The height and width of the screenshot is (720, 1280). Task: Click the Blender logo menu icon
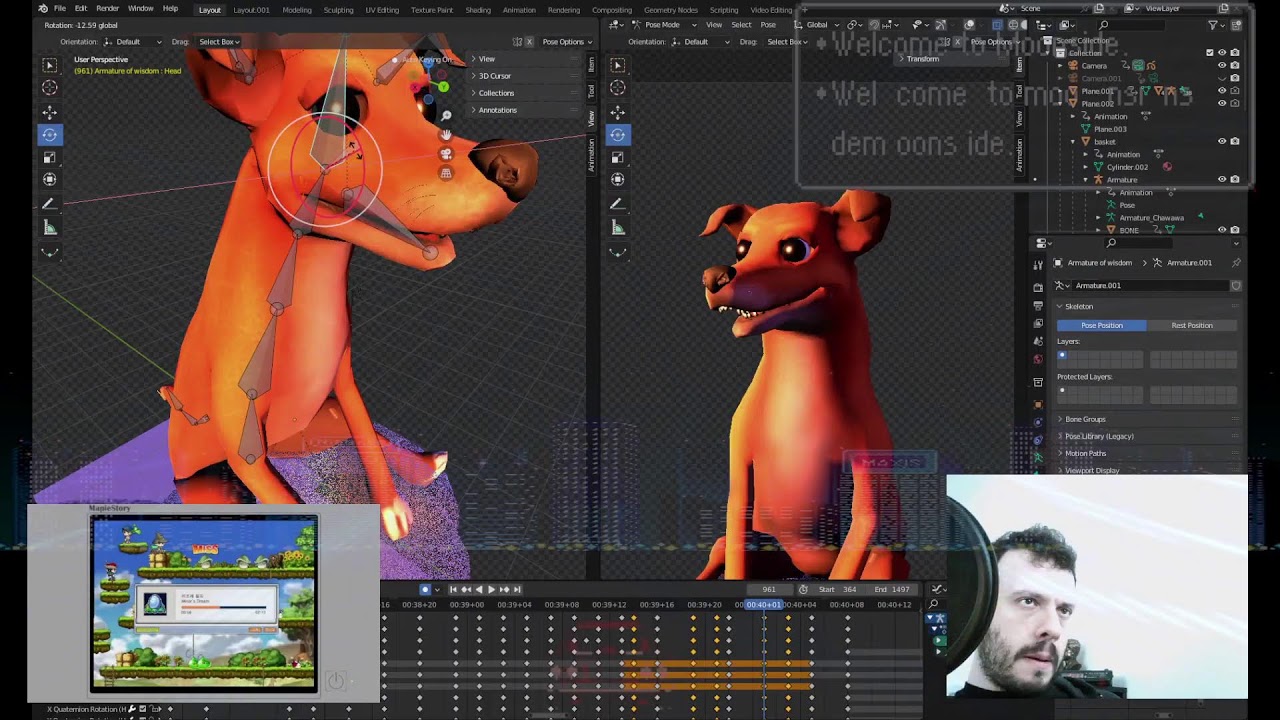(x=42, y=9)
